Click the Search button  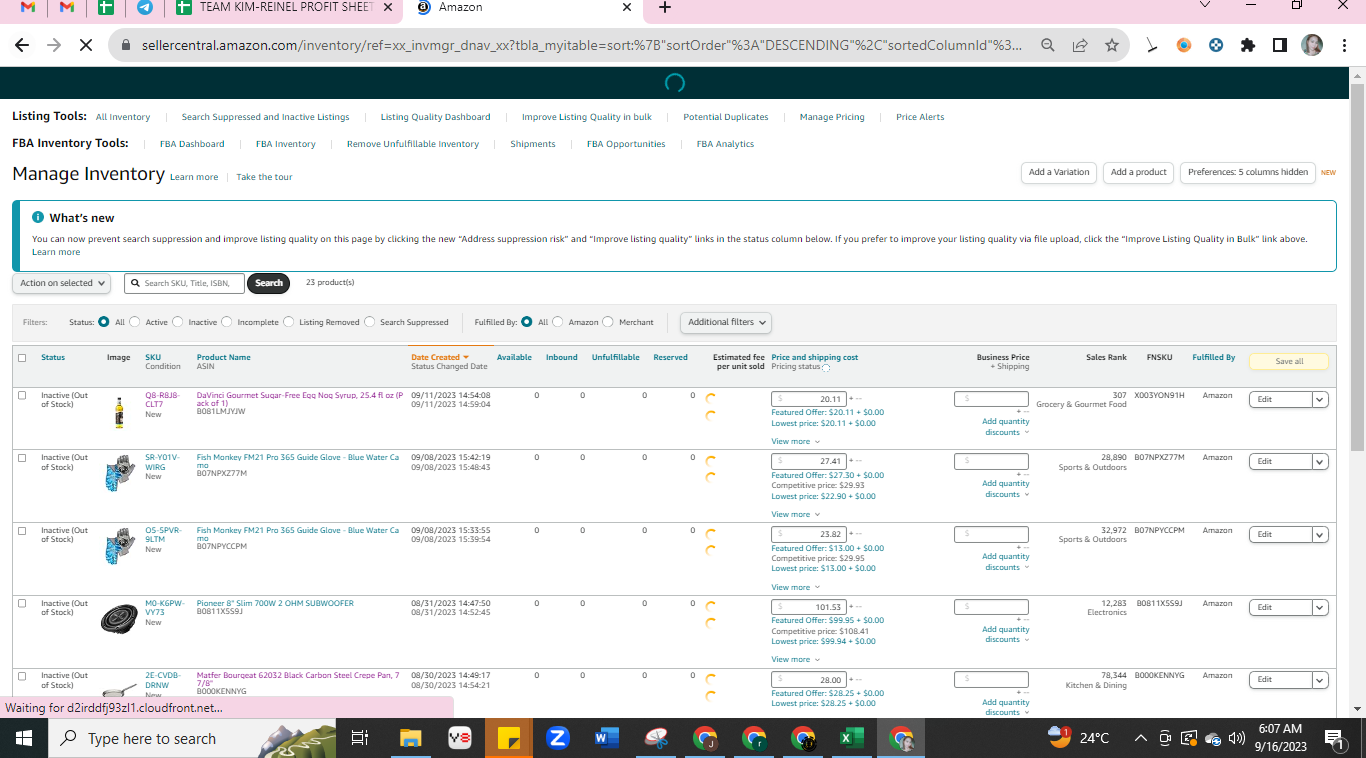269,283
